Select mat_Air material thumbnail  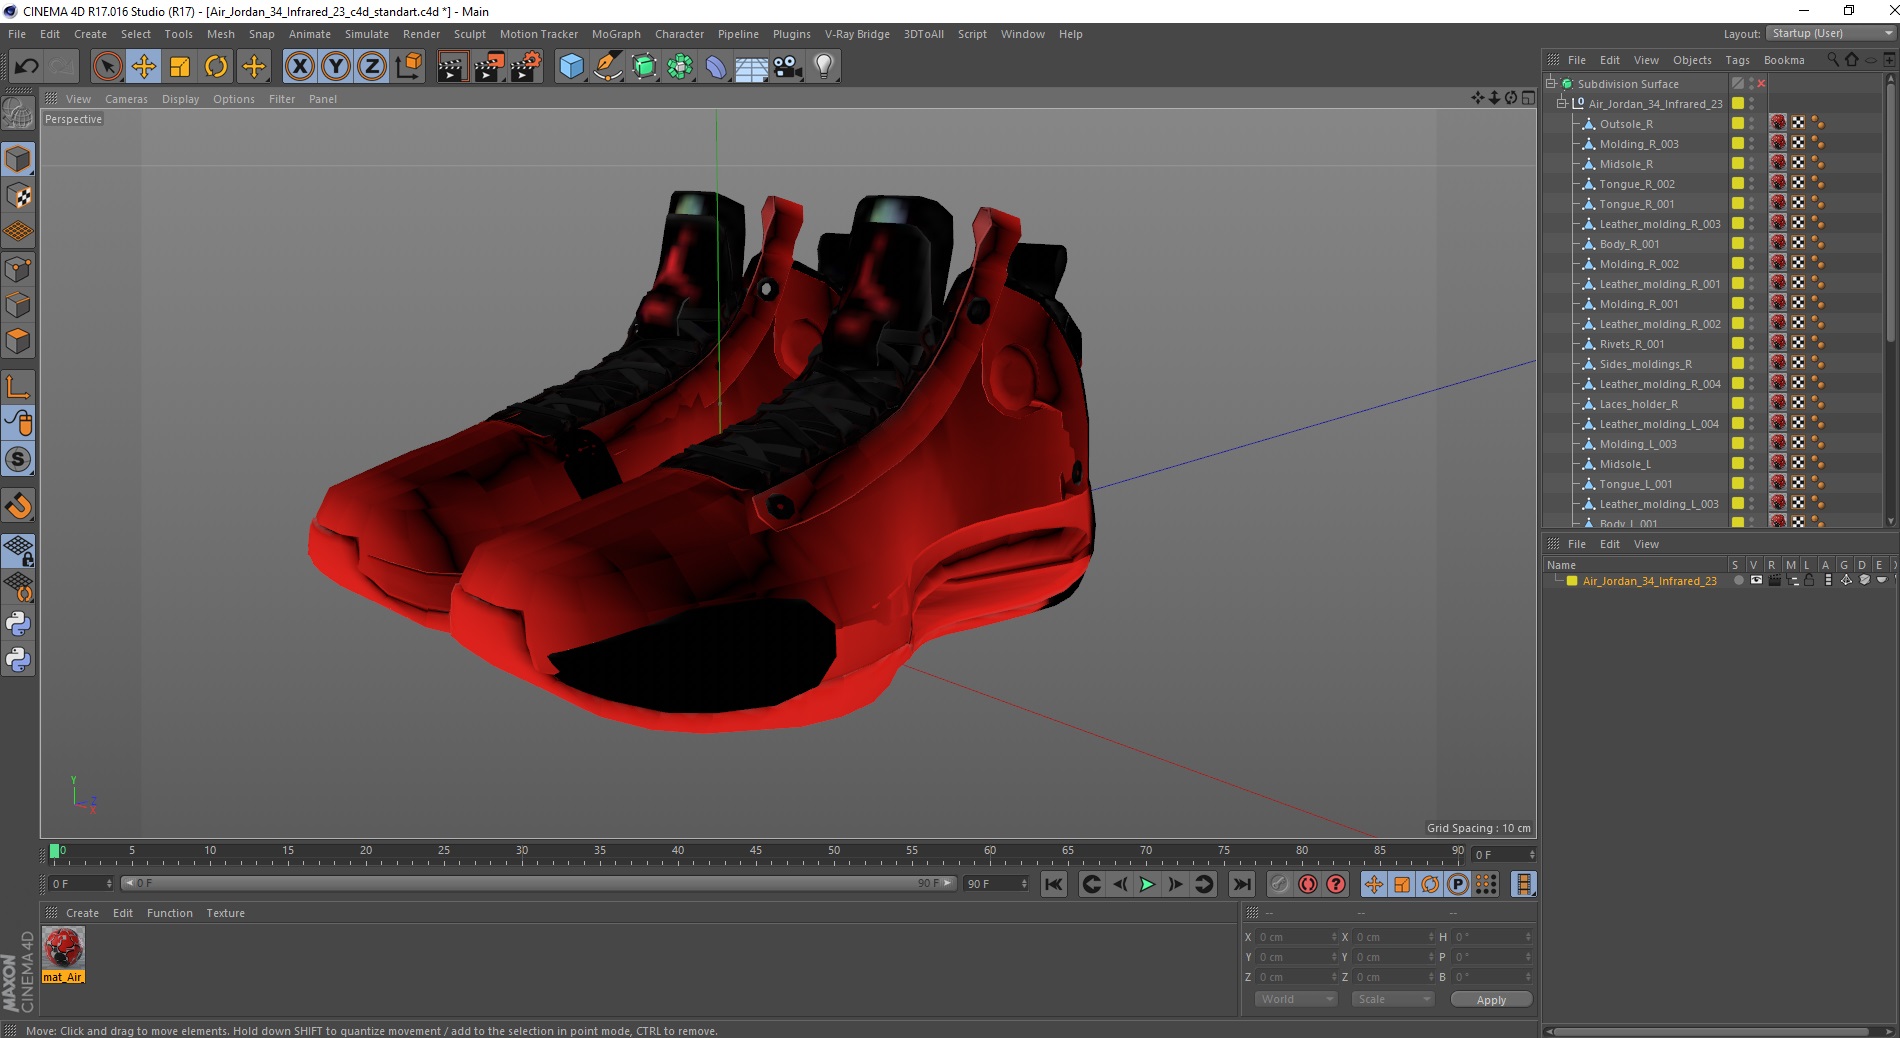(63, 948)
